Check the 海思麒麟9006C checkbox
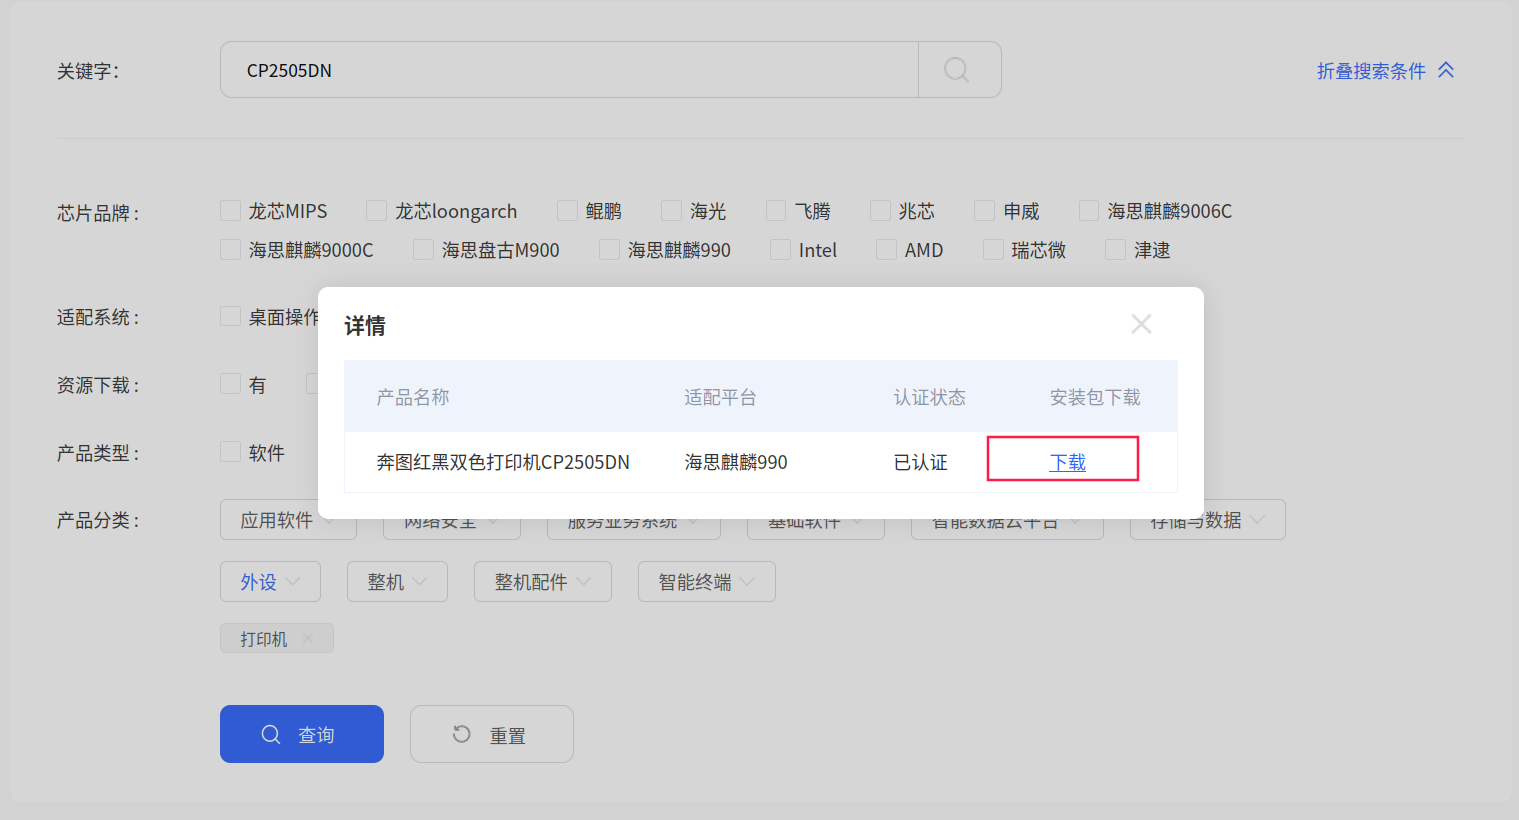The height and width of the screenshot is (820, 1519). click(x=1089, y=210)
